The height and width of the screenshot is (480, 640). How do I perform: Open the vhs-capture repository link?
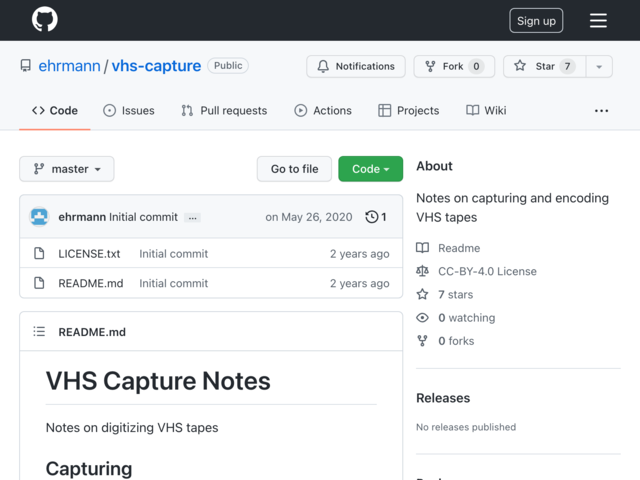(156, 66)
